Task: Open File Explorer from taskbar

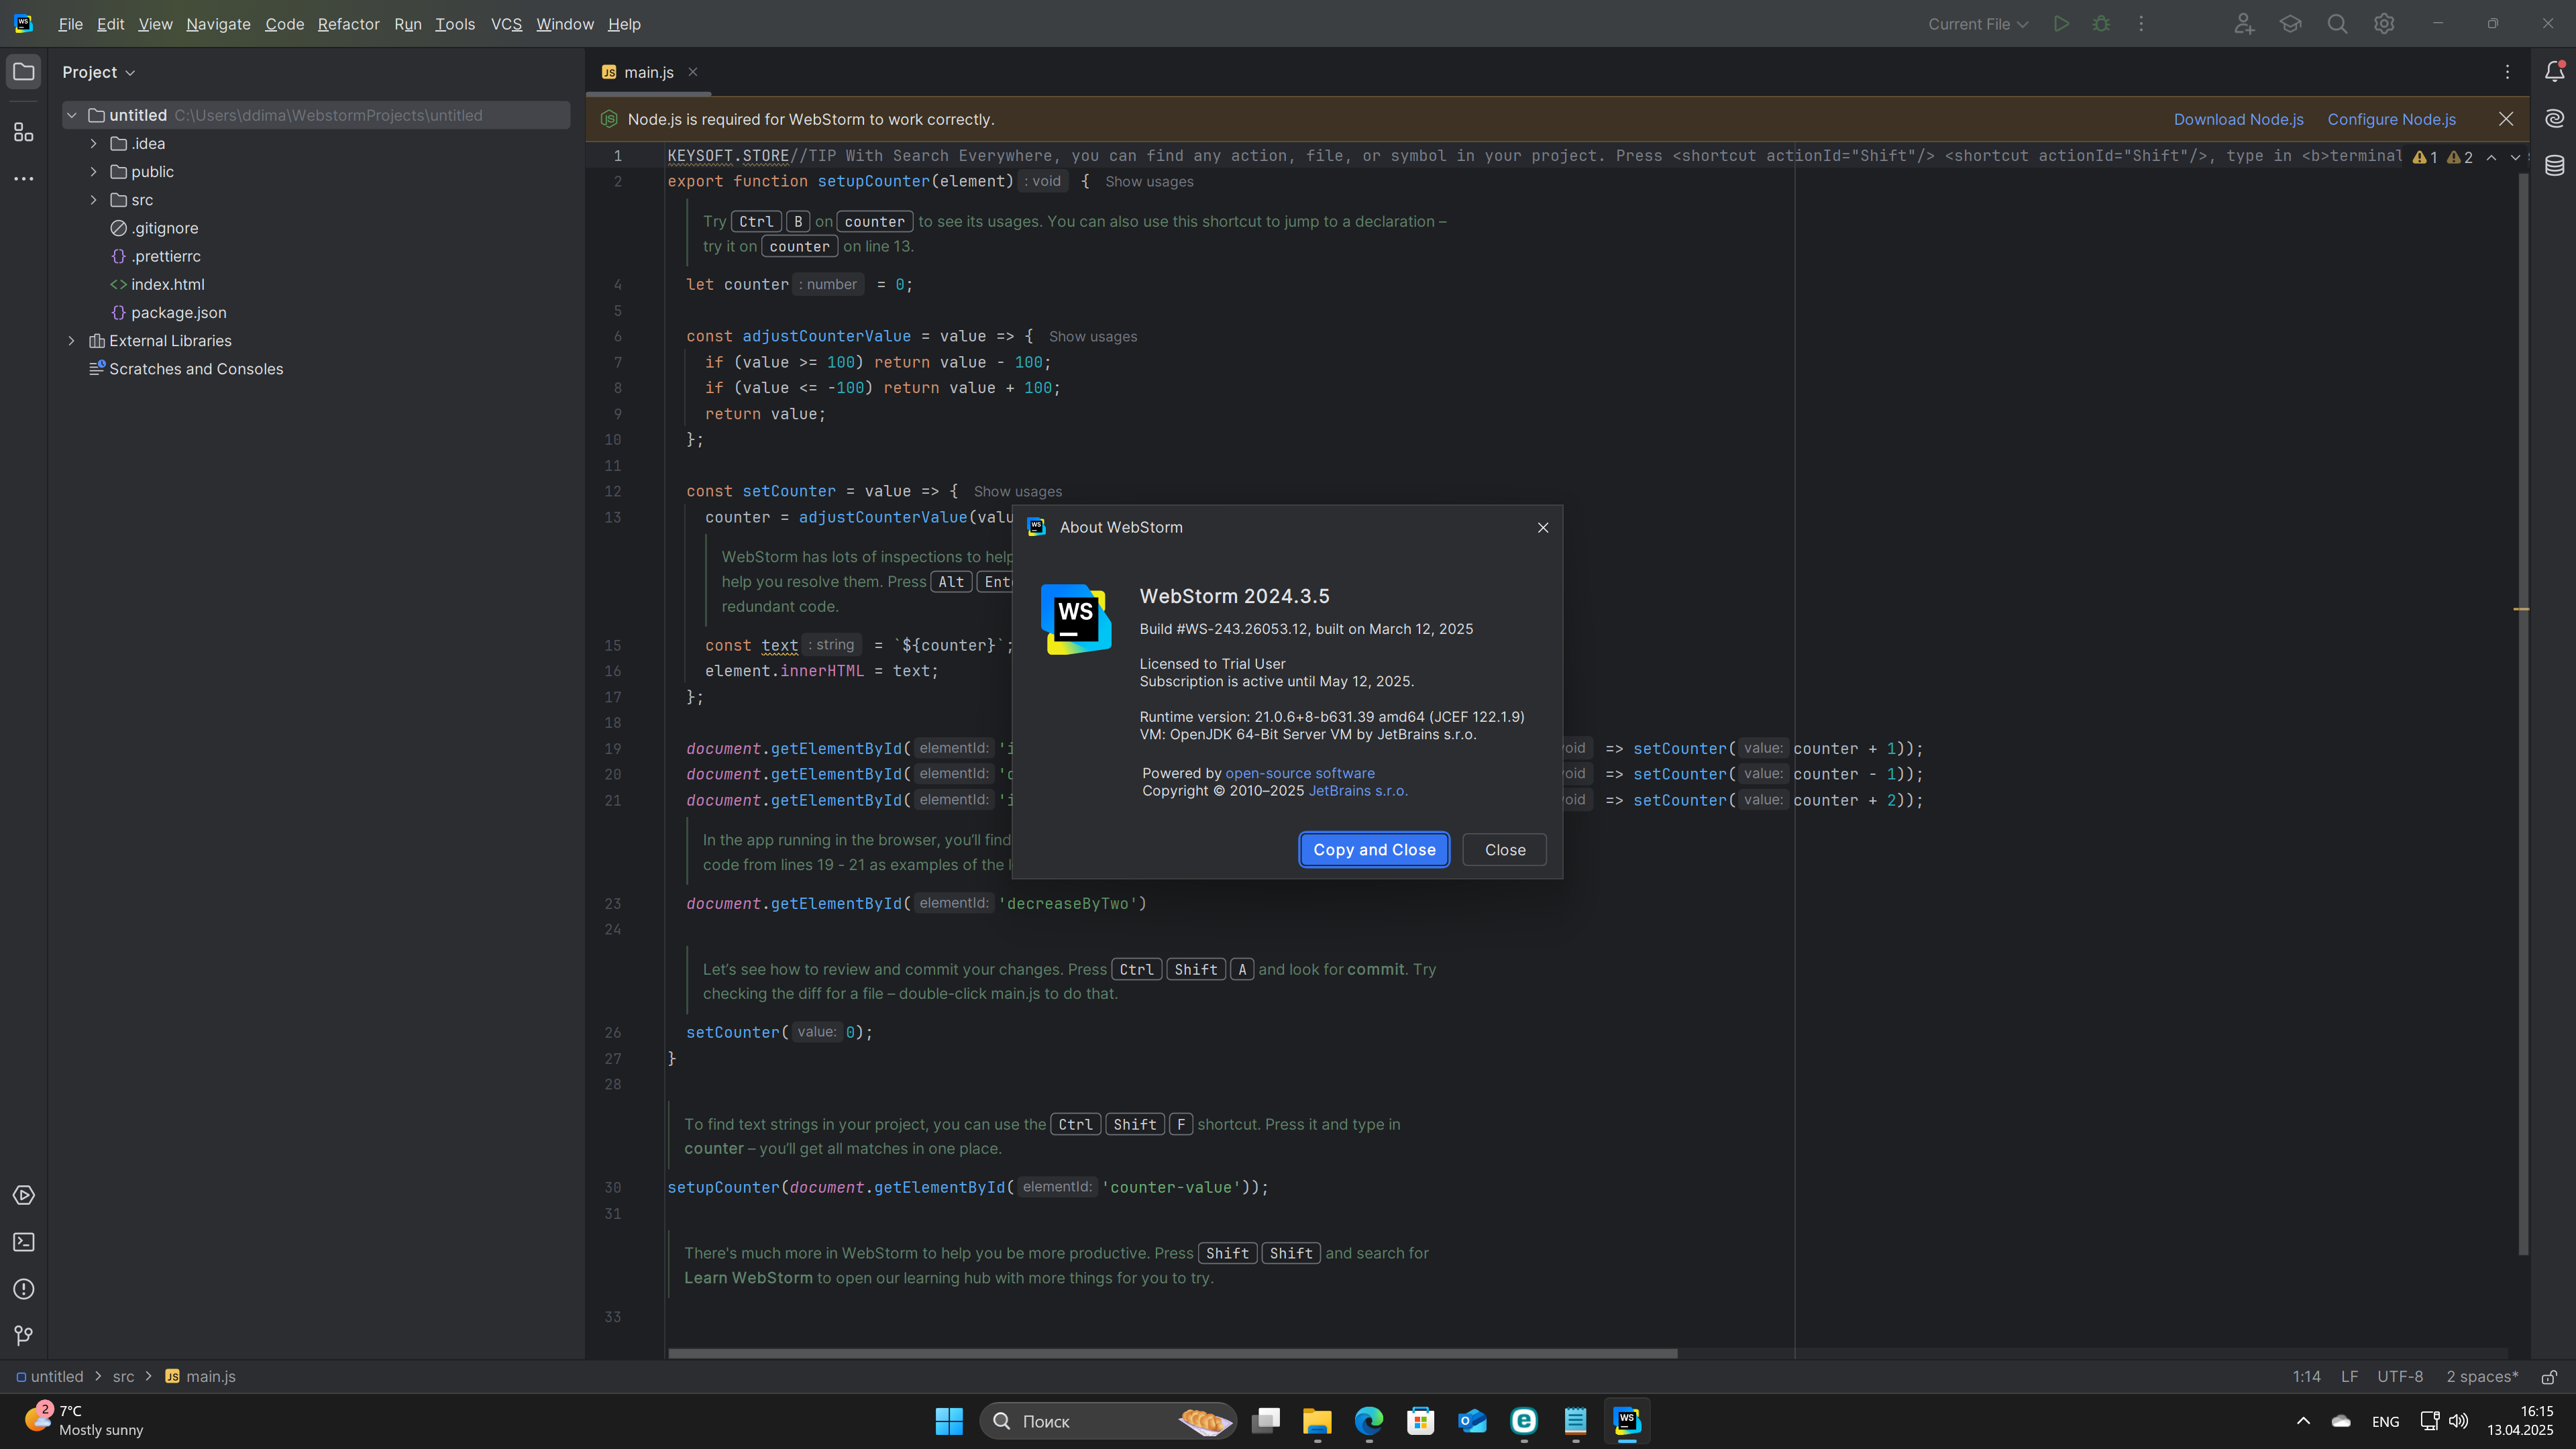Action: click(x=1317, y=1420)
